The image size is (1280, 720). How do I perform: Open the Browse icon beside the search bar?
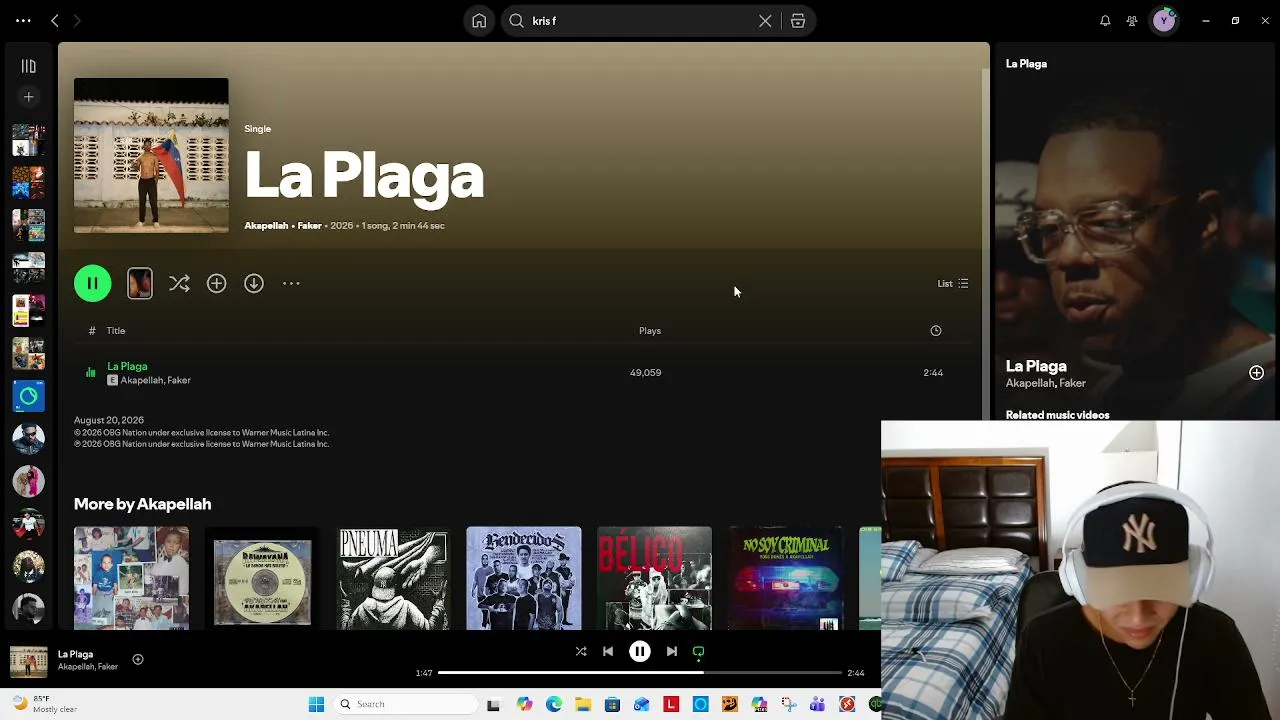pos(798,21)
